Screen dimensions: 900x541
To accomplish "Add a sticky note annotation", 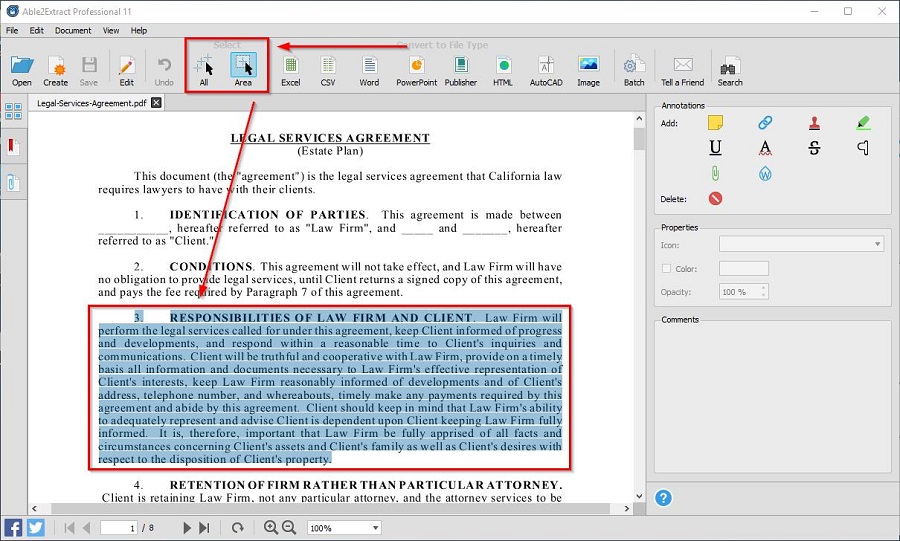I will point(715,122).
